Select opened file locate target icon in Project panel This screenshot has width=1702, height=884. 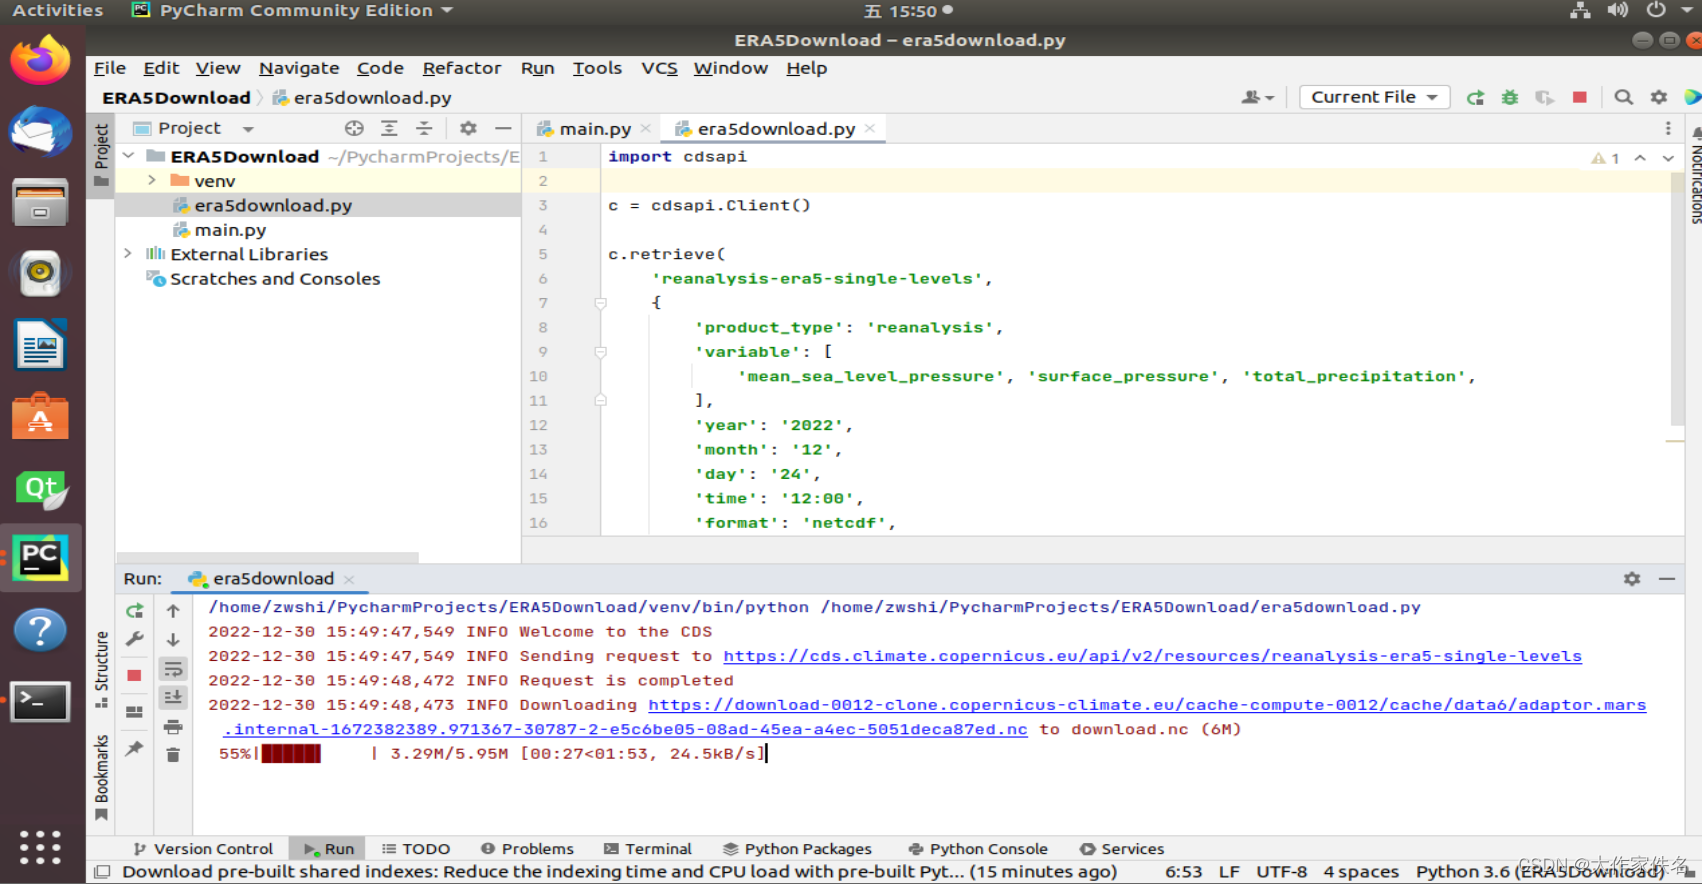[354, 128]
